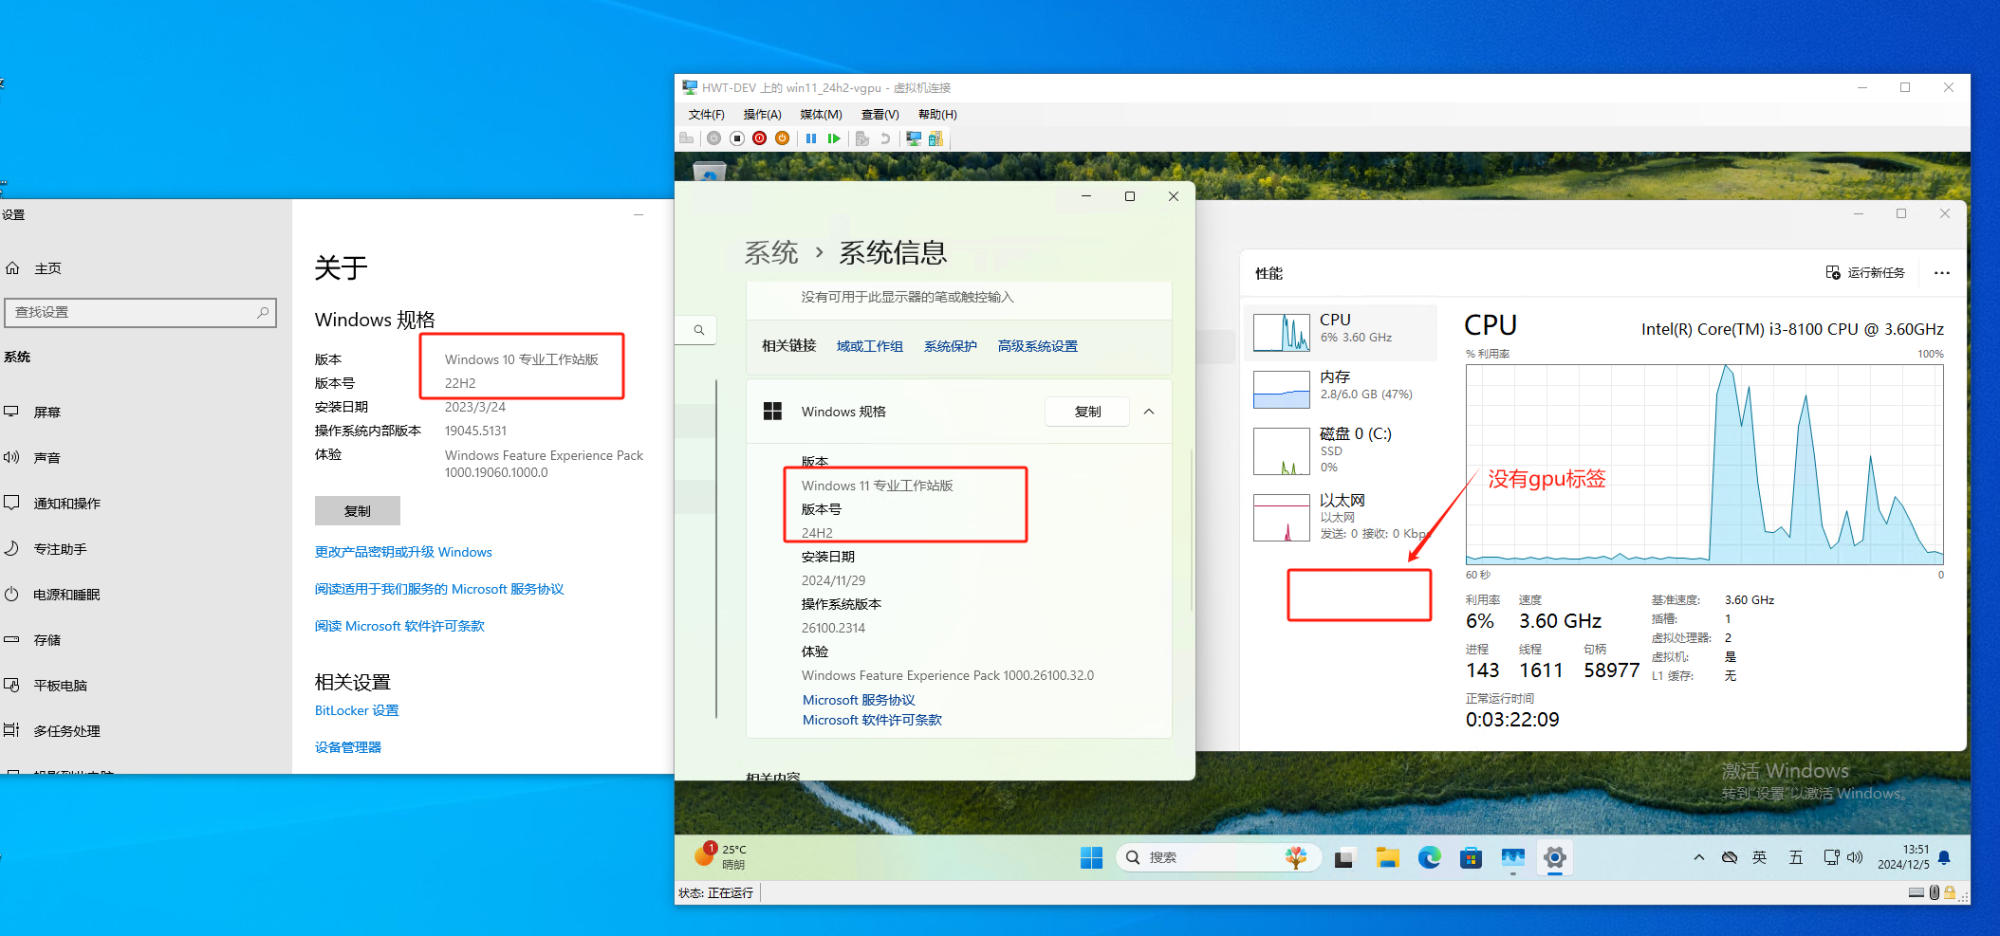Open the 文件(F) menu
This screenshot has width=2000, height=936.
tap(706, 114)
